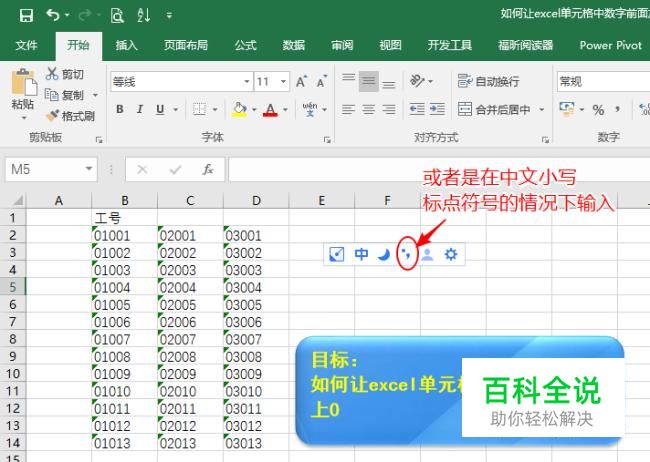Select the 开发工具 tab
Image resolution: width=650 pixels, height=462 pixels.
pyautogui.click(x=450, y=45)
